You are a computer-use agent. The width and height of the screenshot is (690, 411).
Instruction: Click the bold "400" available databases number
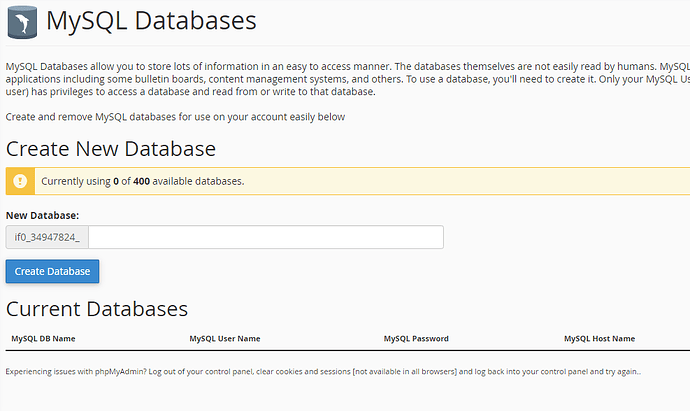141,181
